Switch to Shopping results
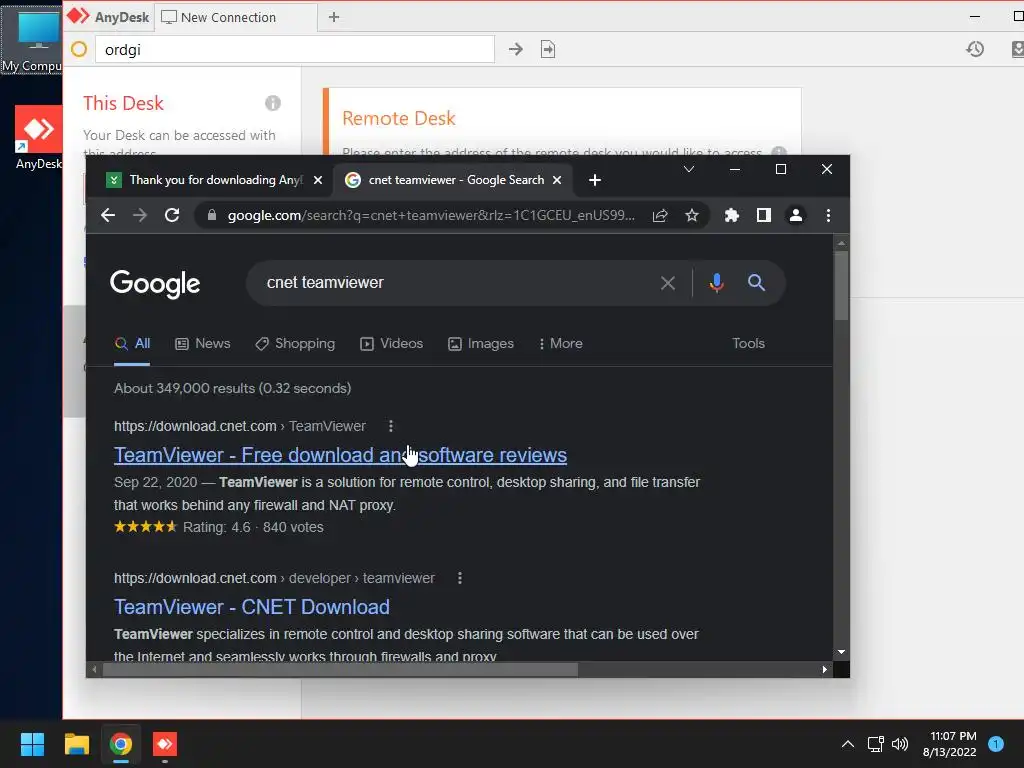Viewport: 1024px width, 768px height. tap(295, 344)
